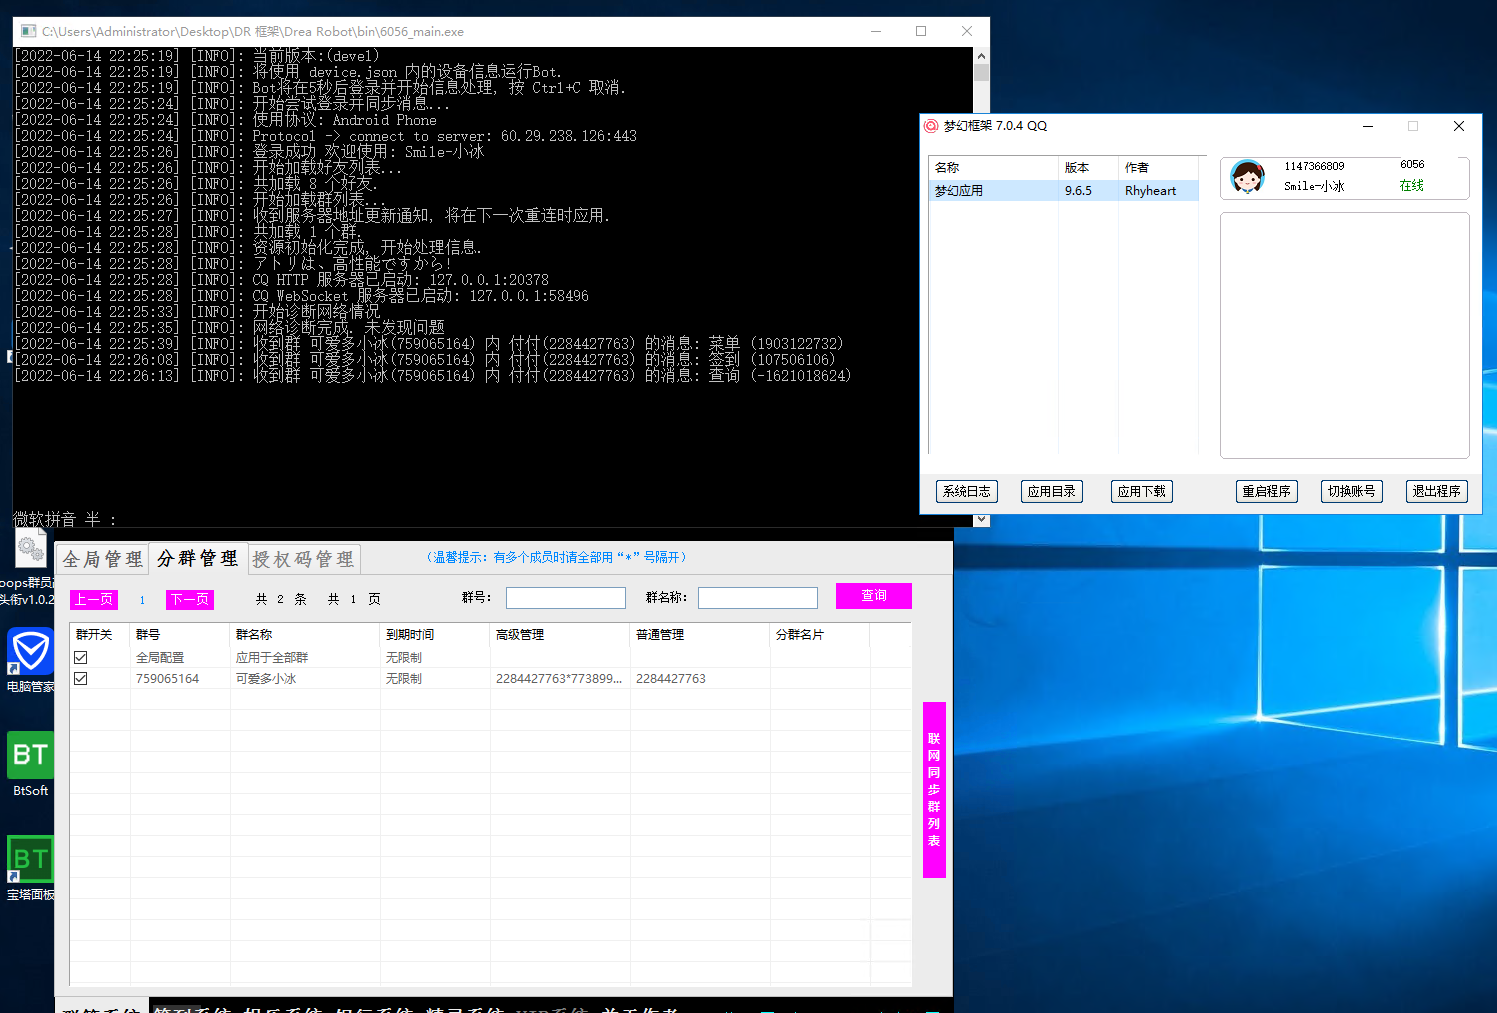The image size is (1497, 1013).
Task: Switch to the 全局管理 tab
Action: tap(102, 559)
